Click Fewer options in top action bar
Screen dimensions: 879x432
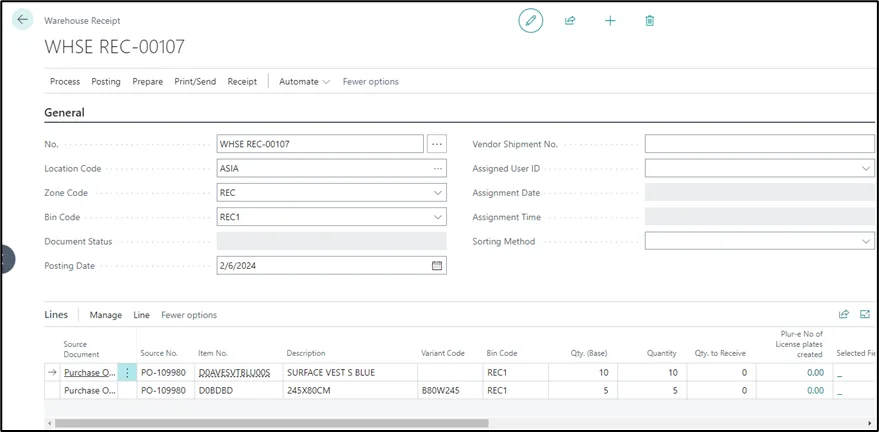[371, 81]
